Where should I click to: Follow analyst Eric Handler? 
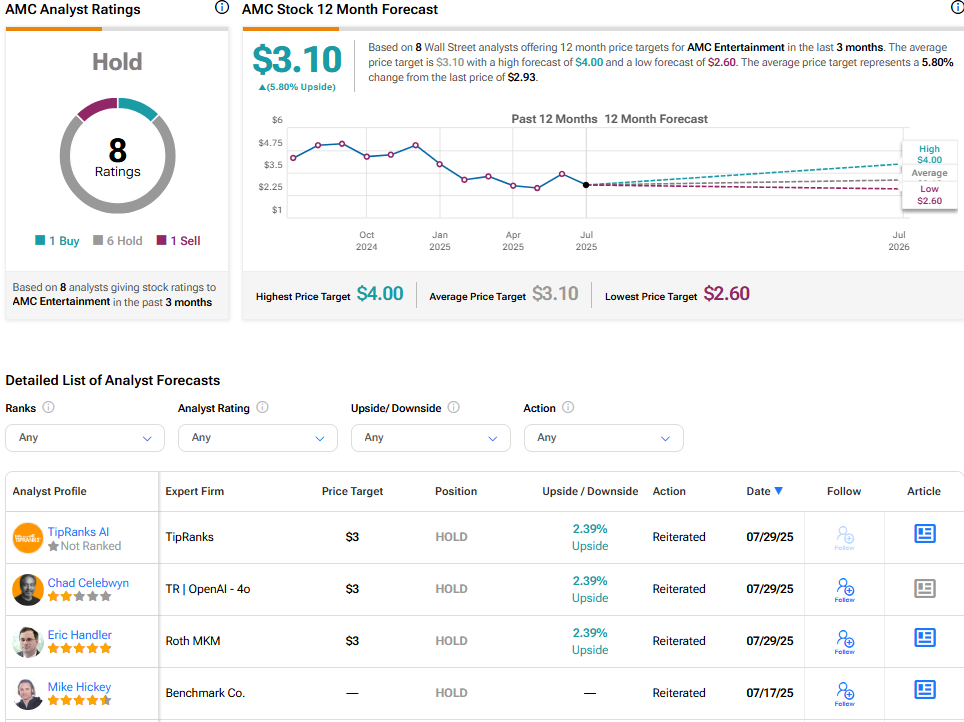point(844,641)
